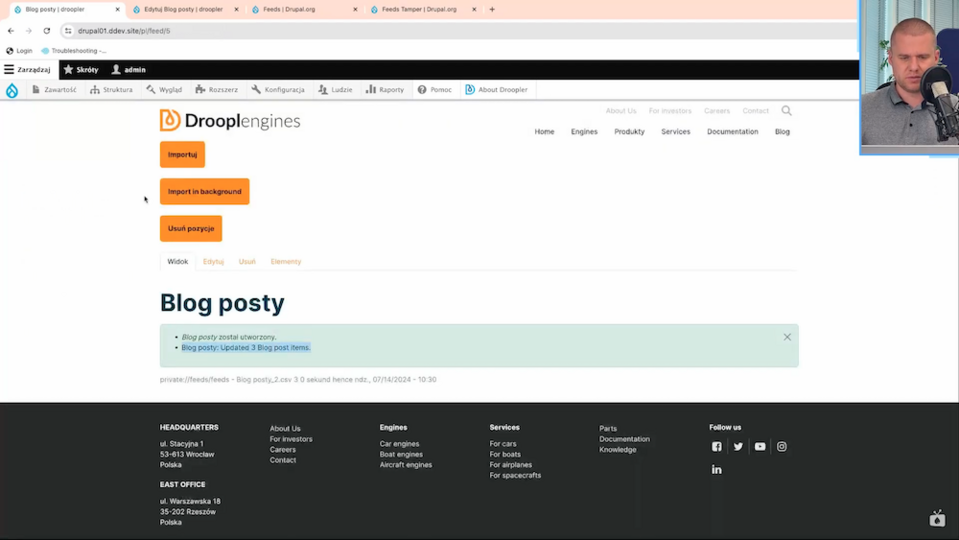
Task: Open the Skróty shortcuts menu
Action: point(81,70)
